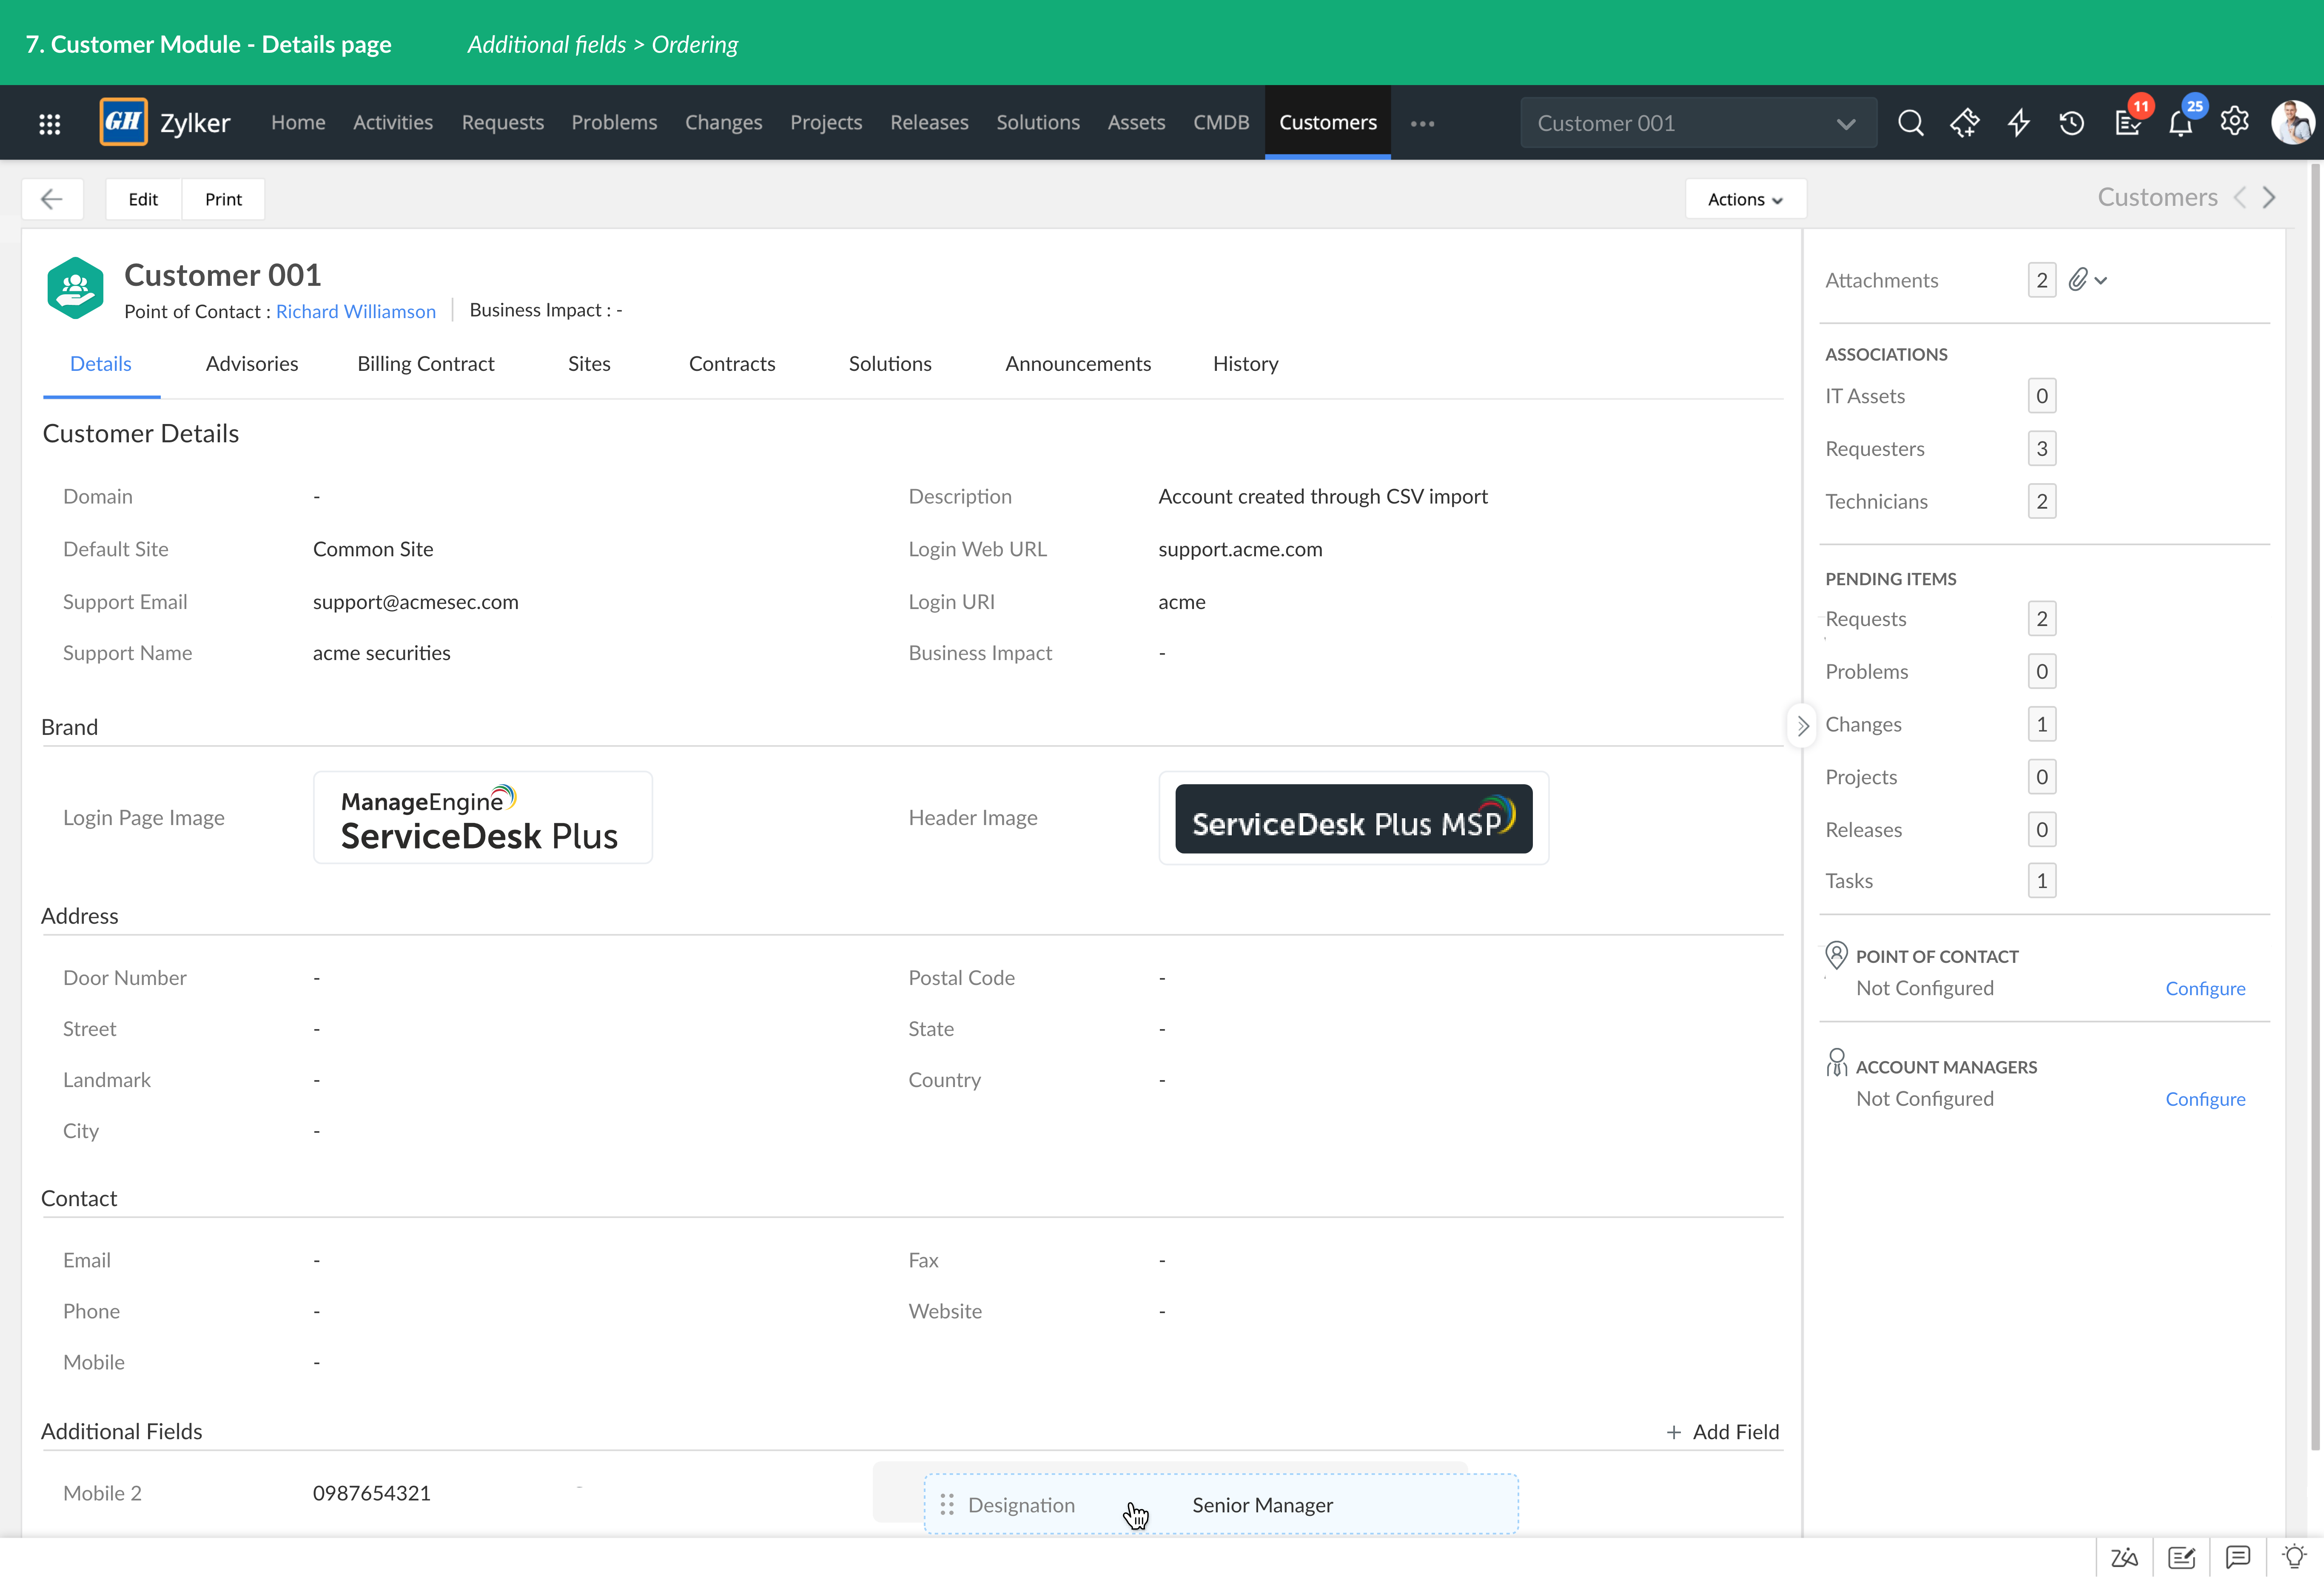Open the Changes module in navbar

(723, 122)
